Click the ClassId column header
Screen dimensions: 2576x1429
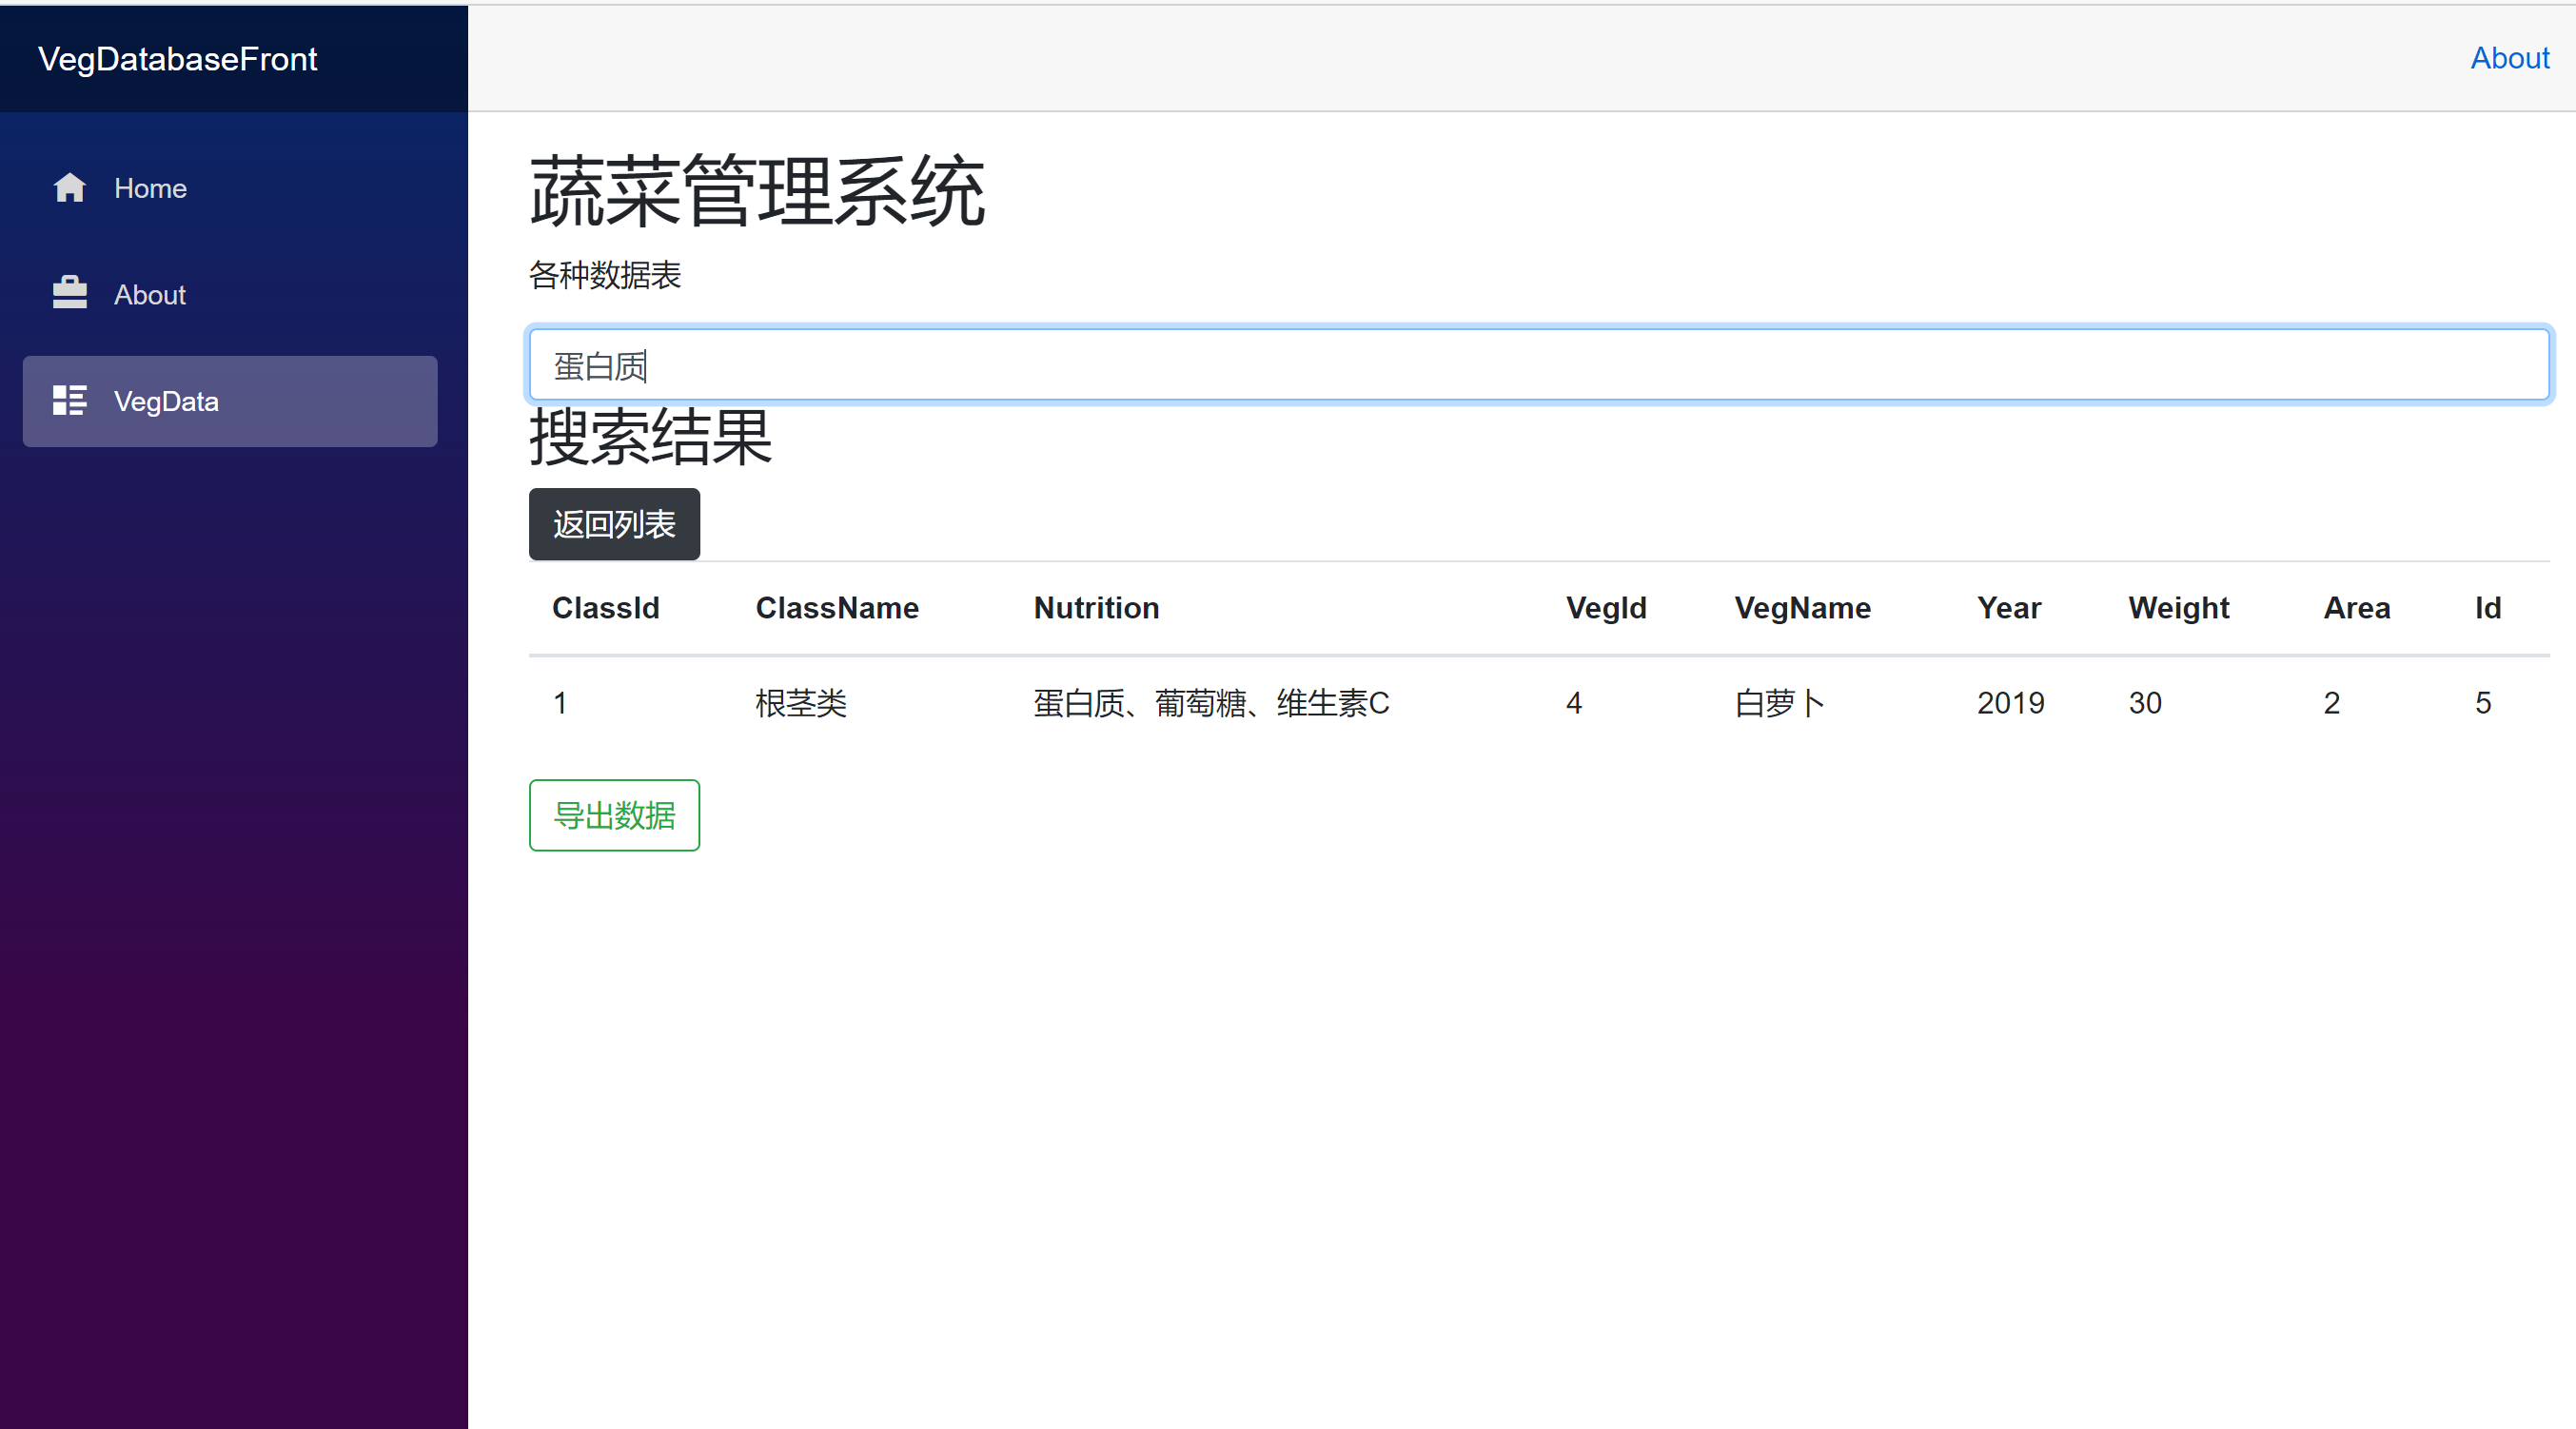(x=605, y=607)
